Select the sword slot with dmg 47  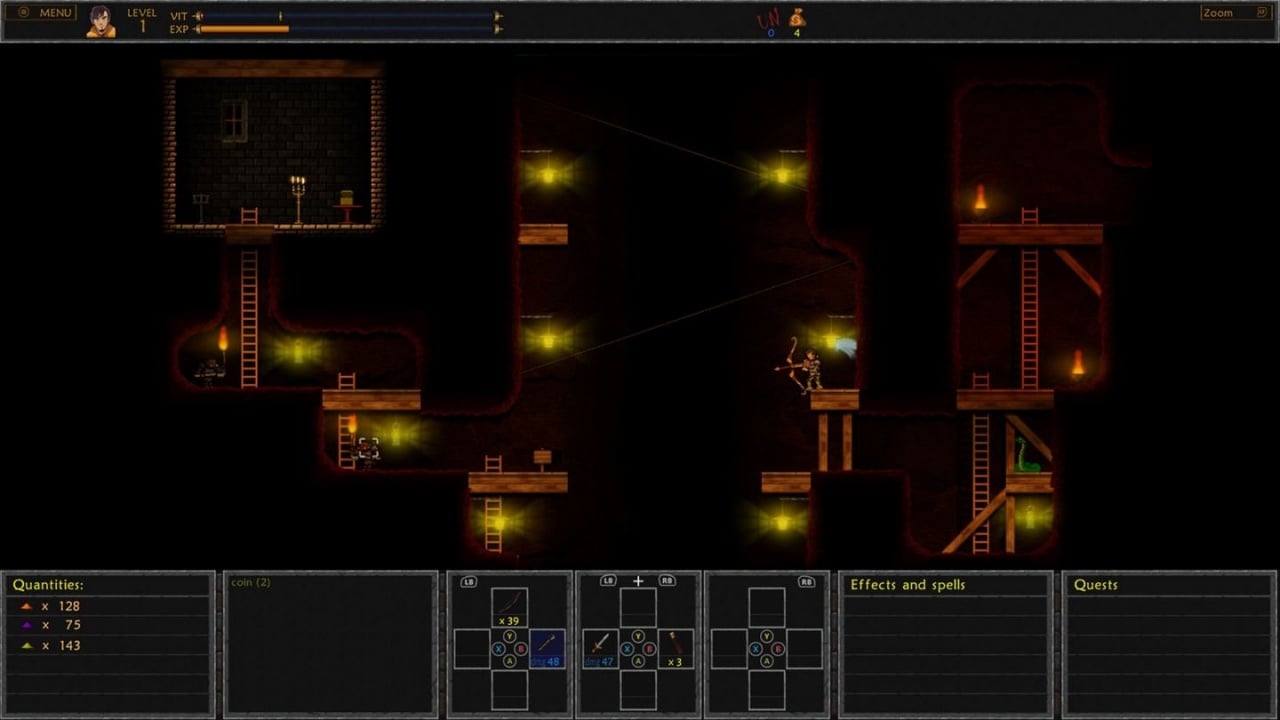click(600, 648)
